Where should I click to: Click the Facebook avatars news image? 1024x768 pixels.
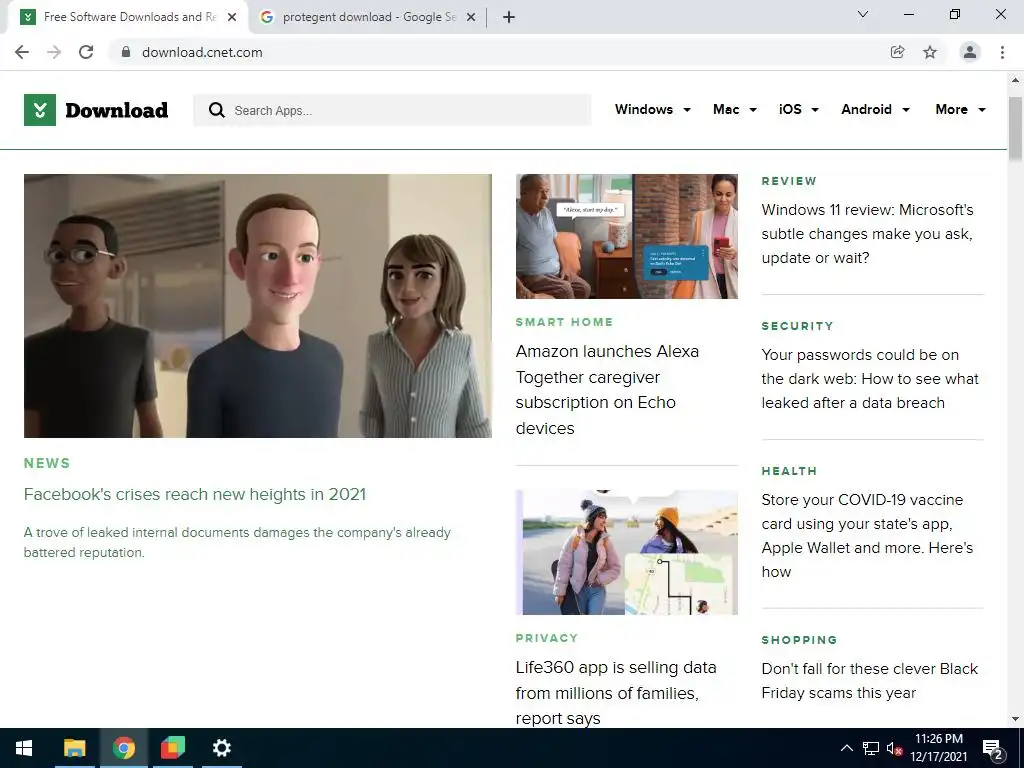(258, 306)
